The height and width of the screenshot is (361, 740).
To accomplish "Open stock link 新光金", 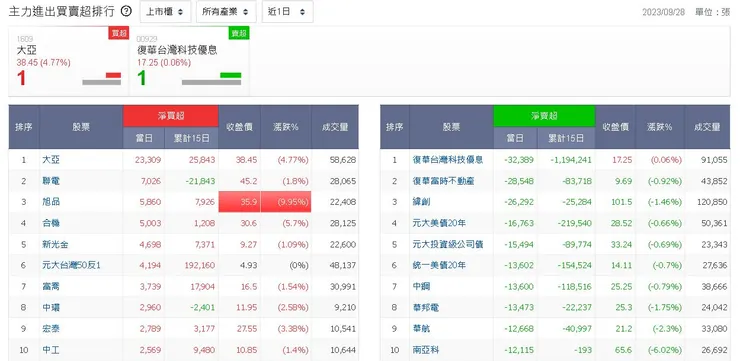I will pos(55,244).
